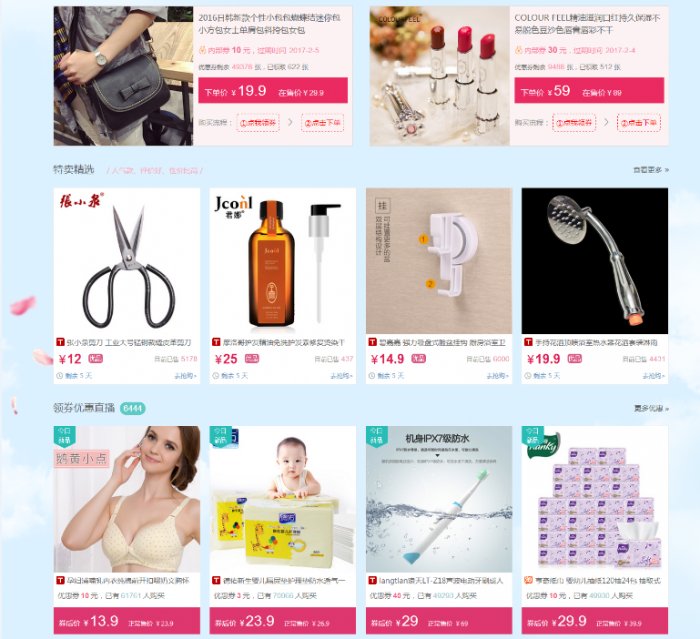Click the coupon badge next to ¥25 price
700x639 pixels.
click(x=252, y=359)
